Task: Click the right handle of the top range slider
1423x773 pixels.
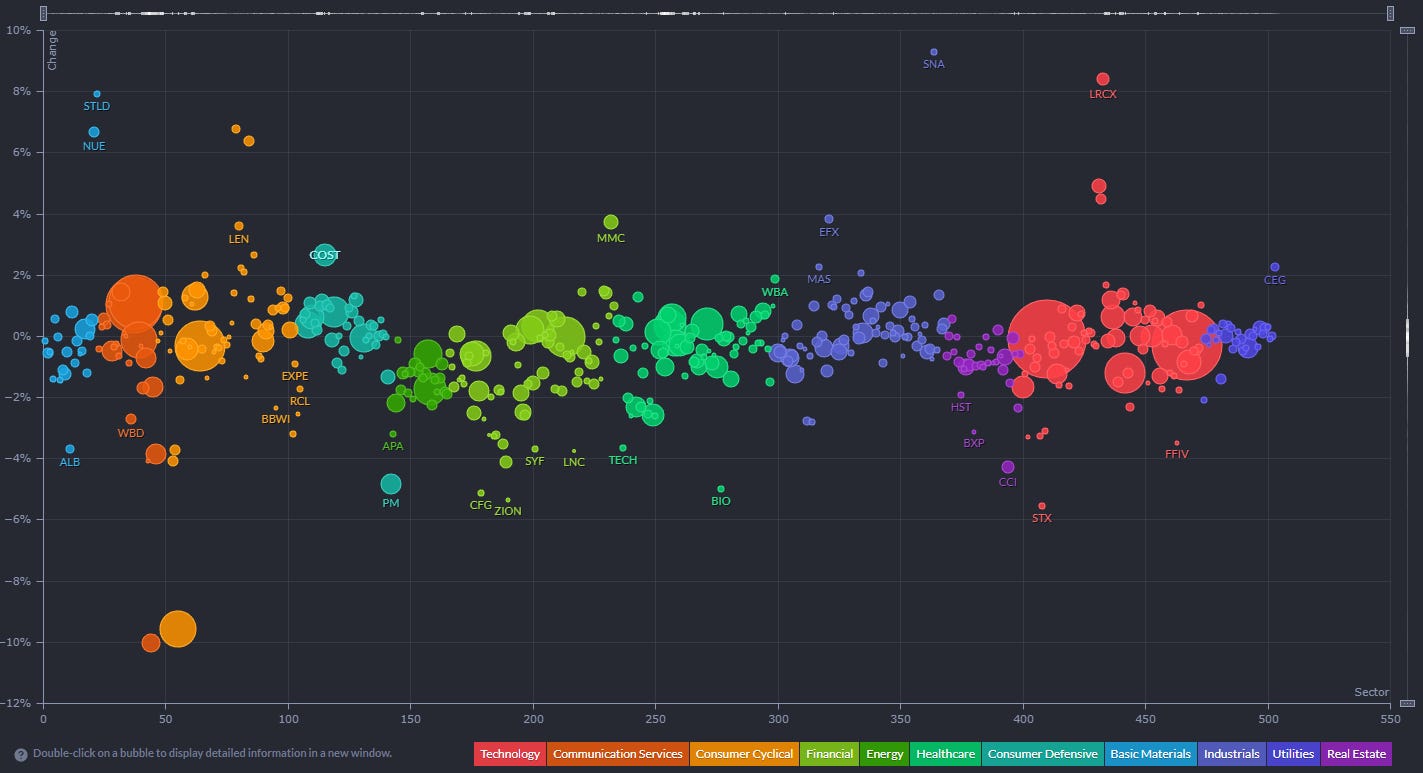Action: 1390,13
